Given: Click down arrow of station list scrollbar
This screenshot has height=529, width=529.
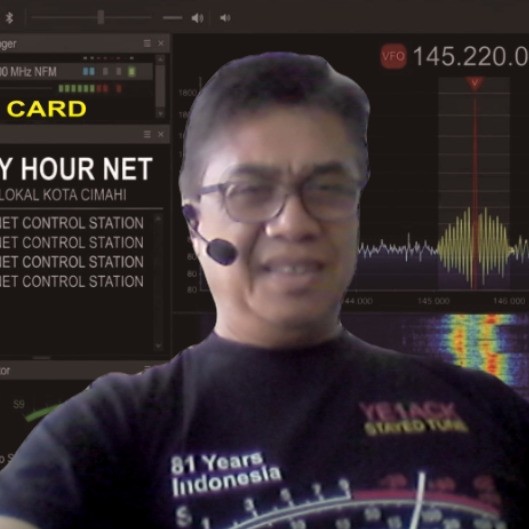Looking at the screenshot, I should (x=158, y=346).
